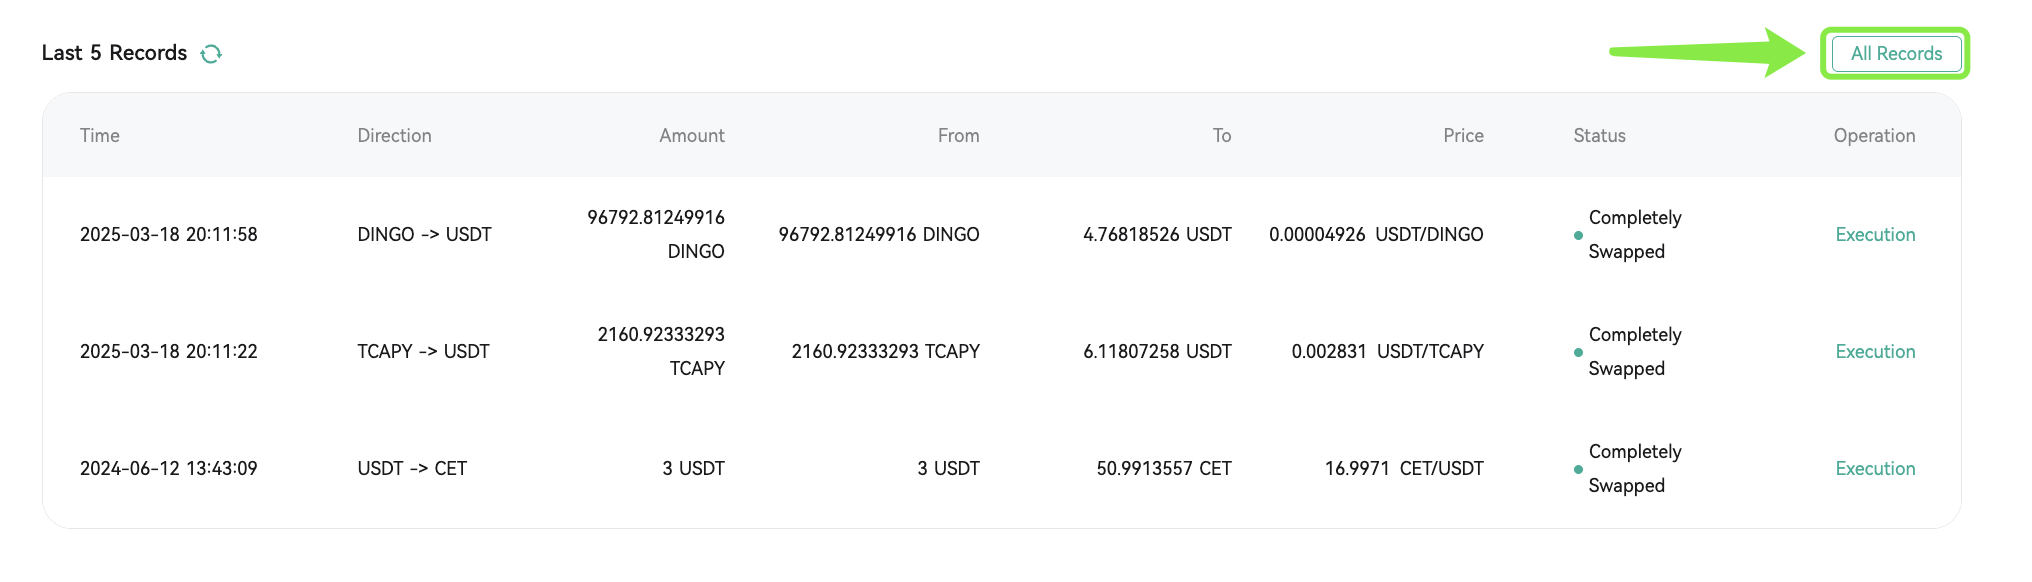Click the Time column header
This screenshot has width=2032, height=582.
(100, 136)
